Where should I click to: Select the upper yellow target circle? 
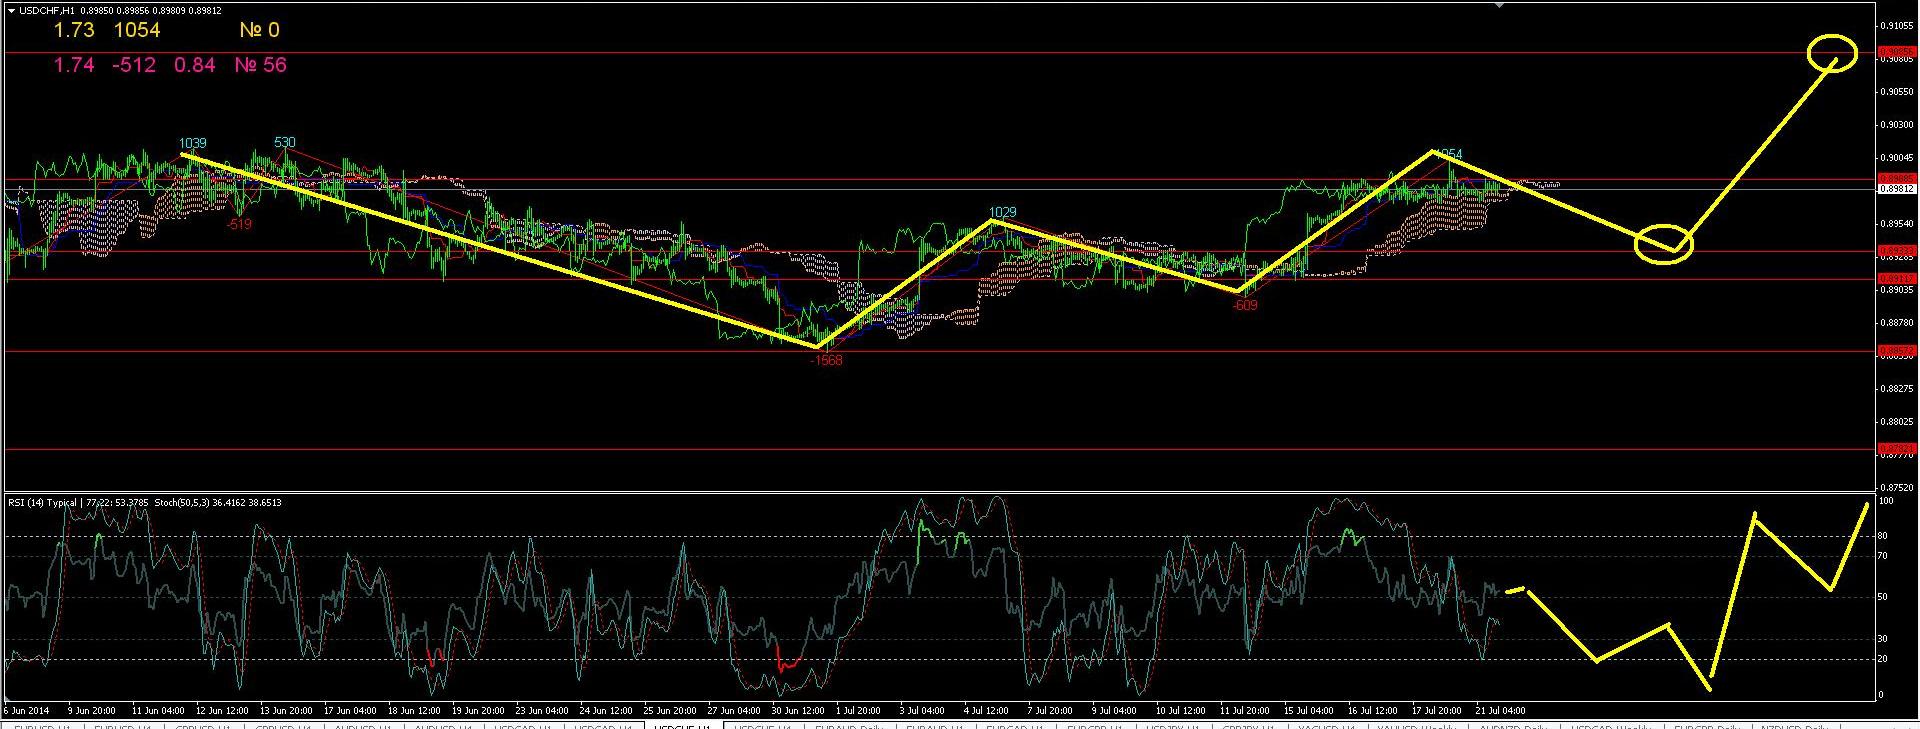1832,52
